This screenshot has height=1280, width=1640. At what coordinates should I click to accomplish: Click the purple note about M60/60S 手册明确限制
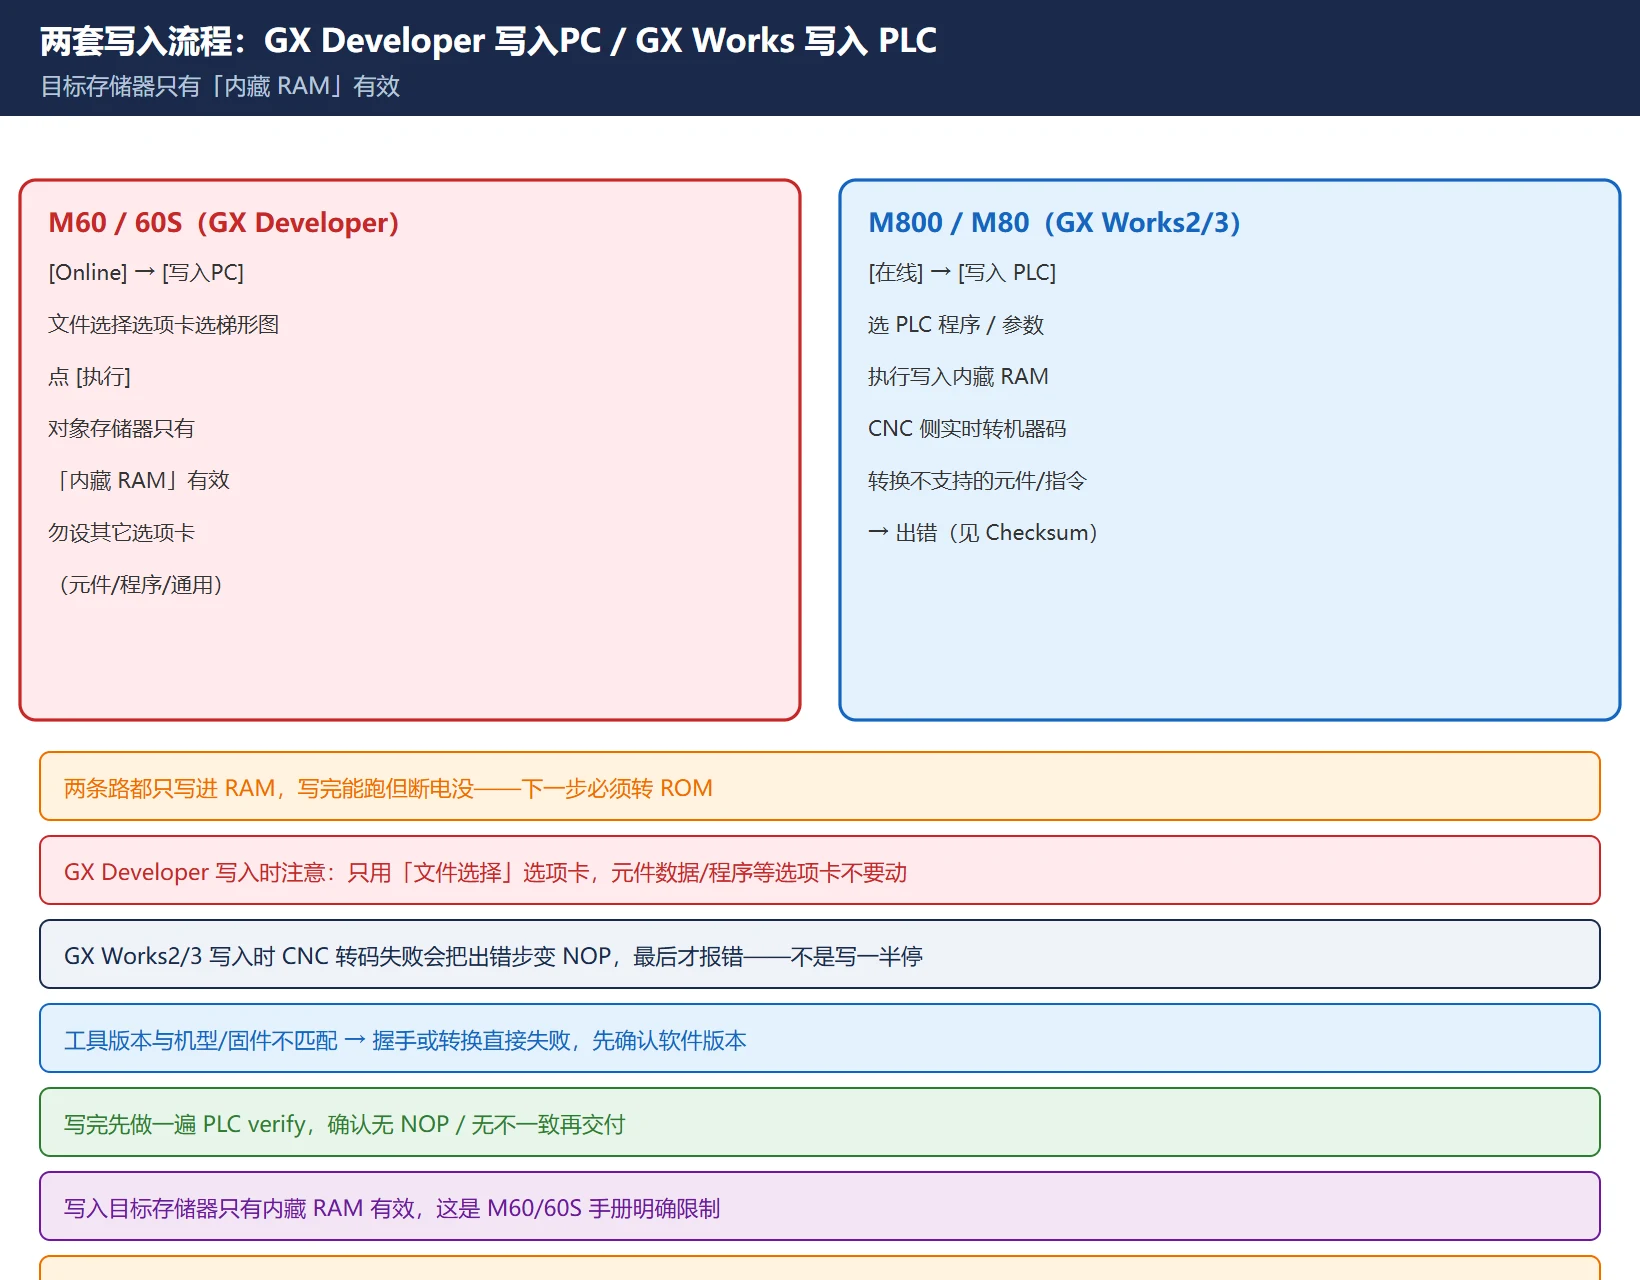(820, 1207)
